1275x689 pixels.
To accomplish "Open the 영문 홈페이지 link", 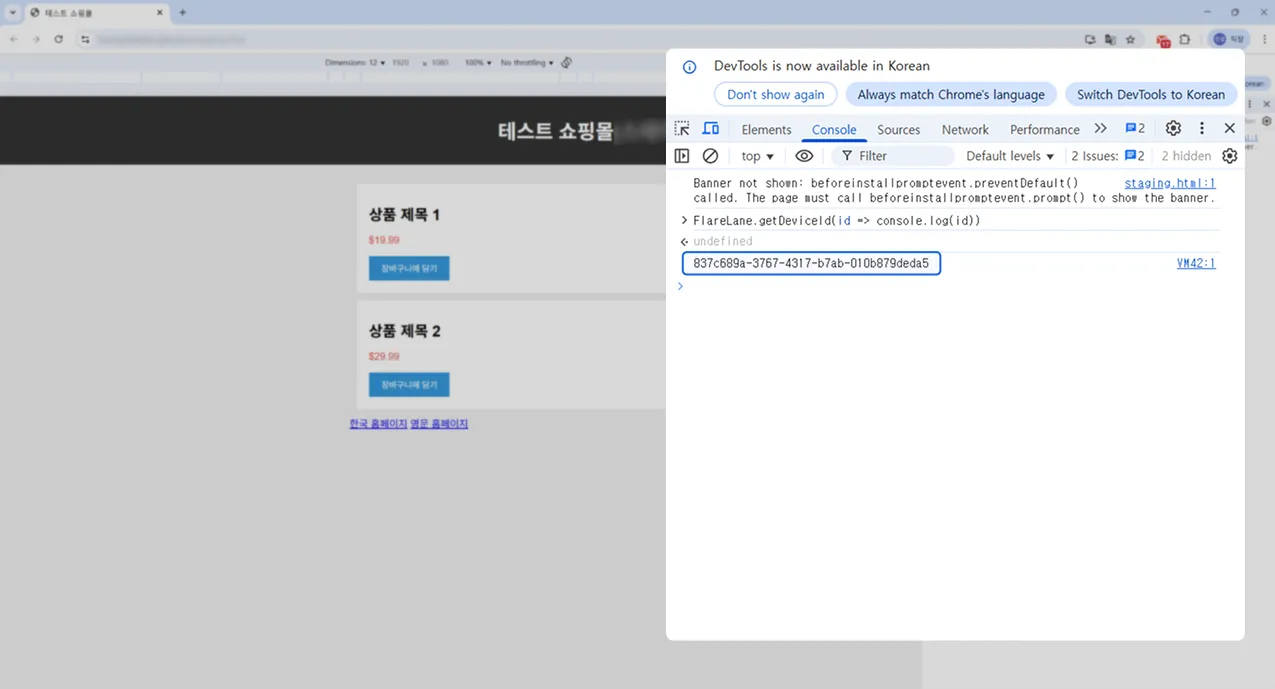I will coord(439,424).
